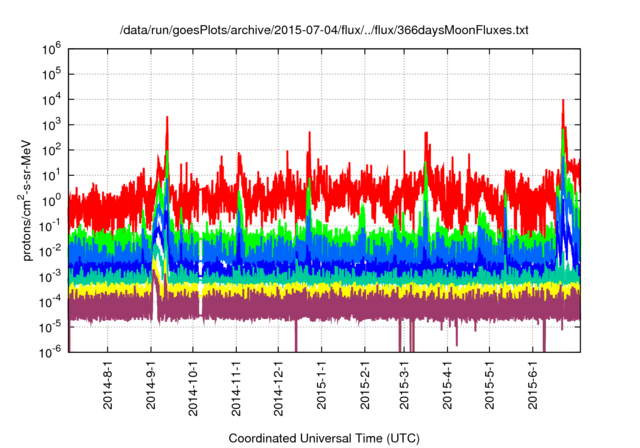Click the protons/cm²-s-sr-MeV y-axis label
640x448 pixels.
coord(30,198)
